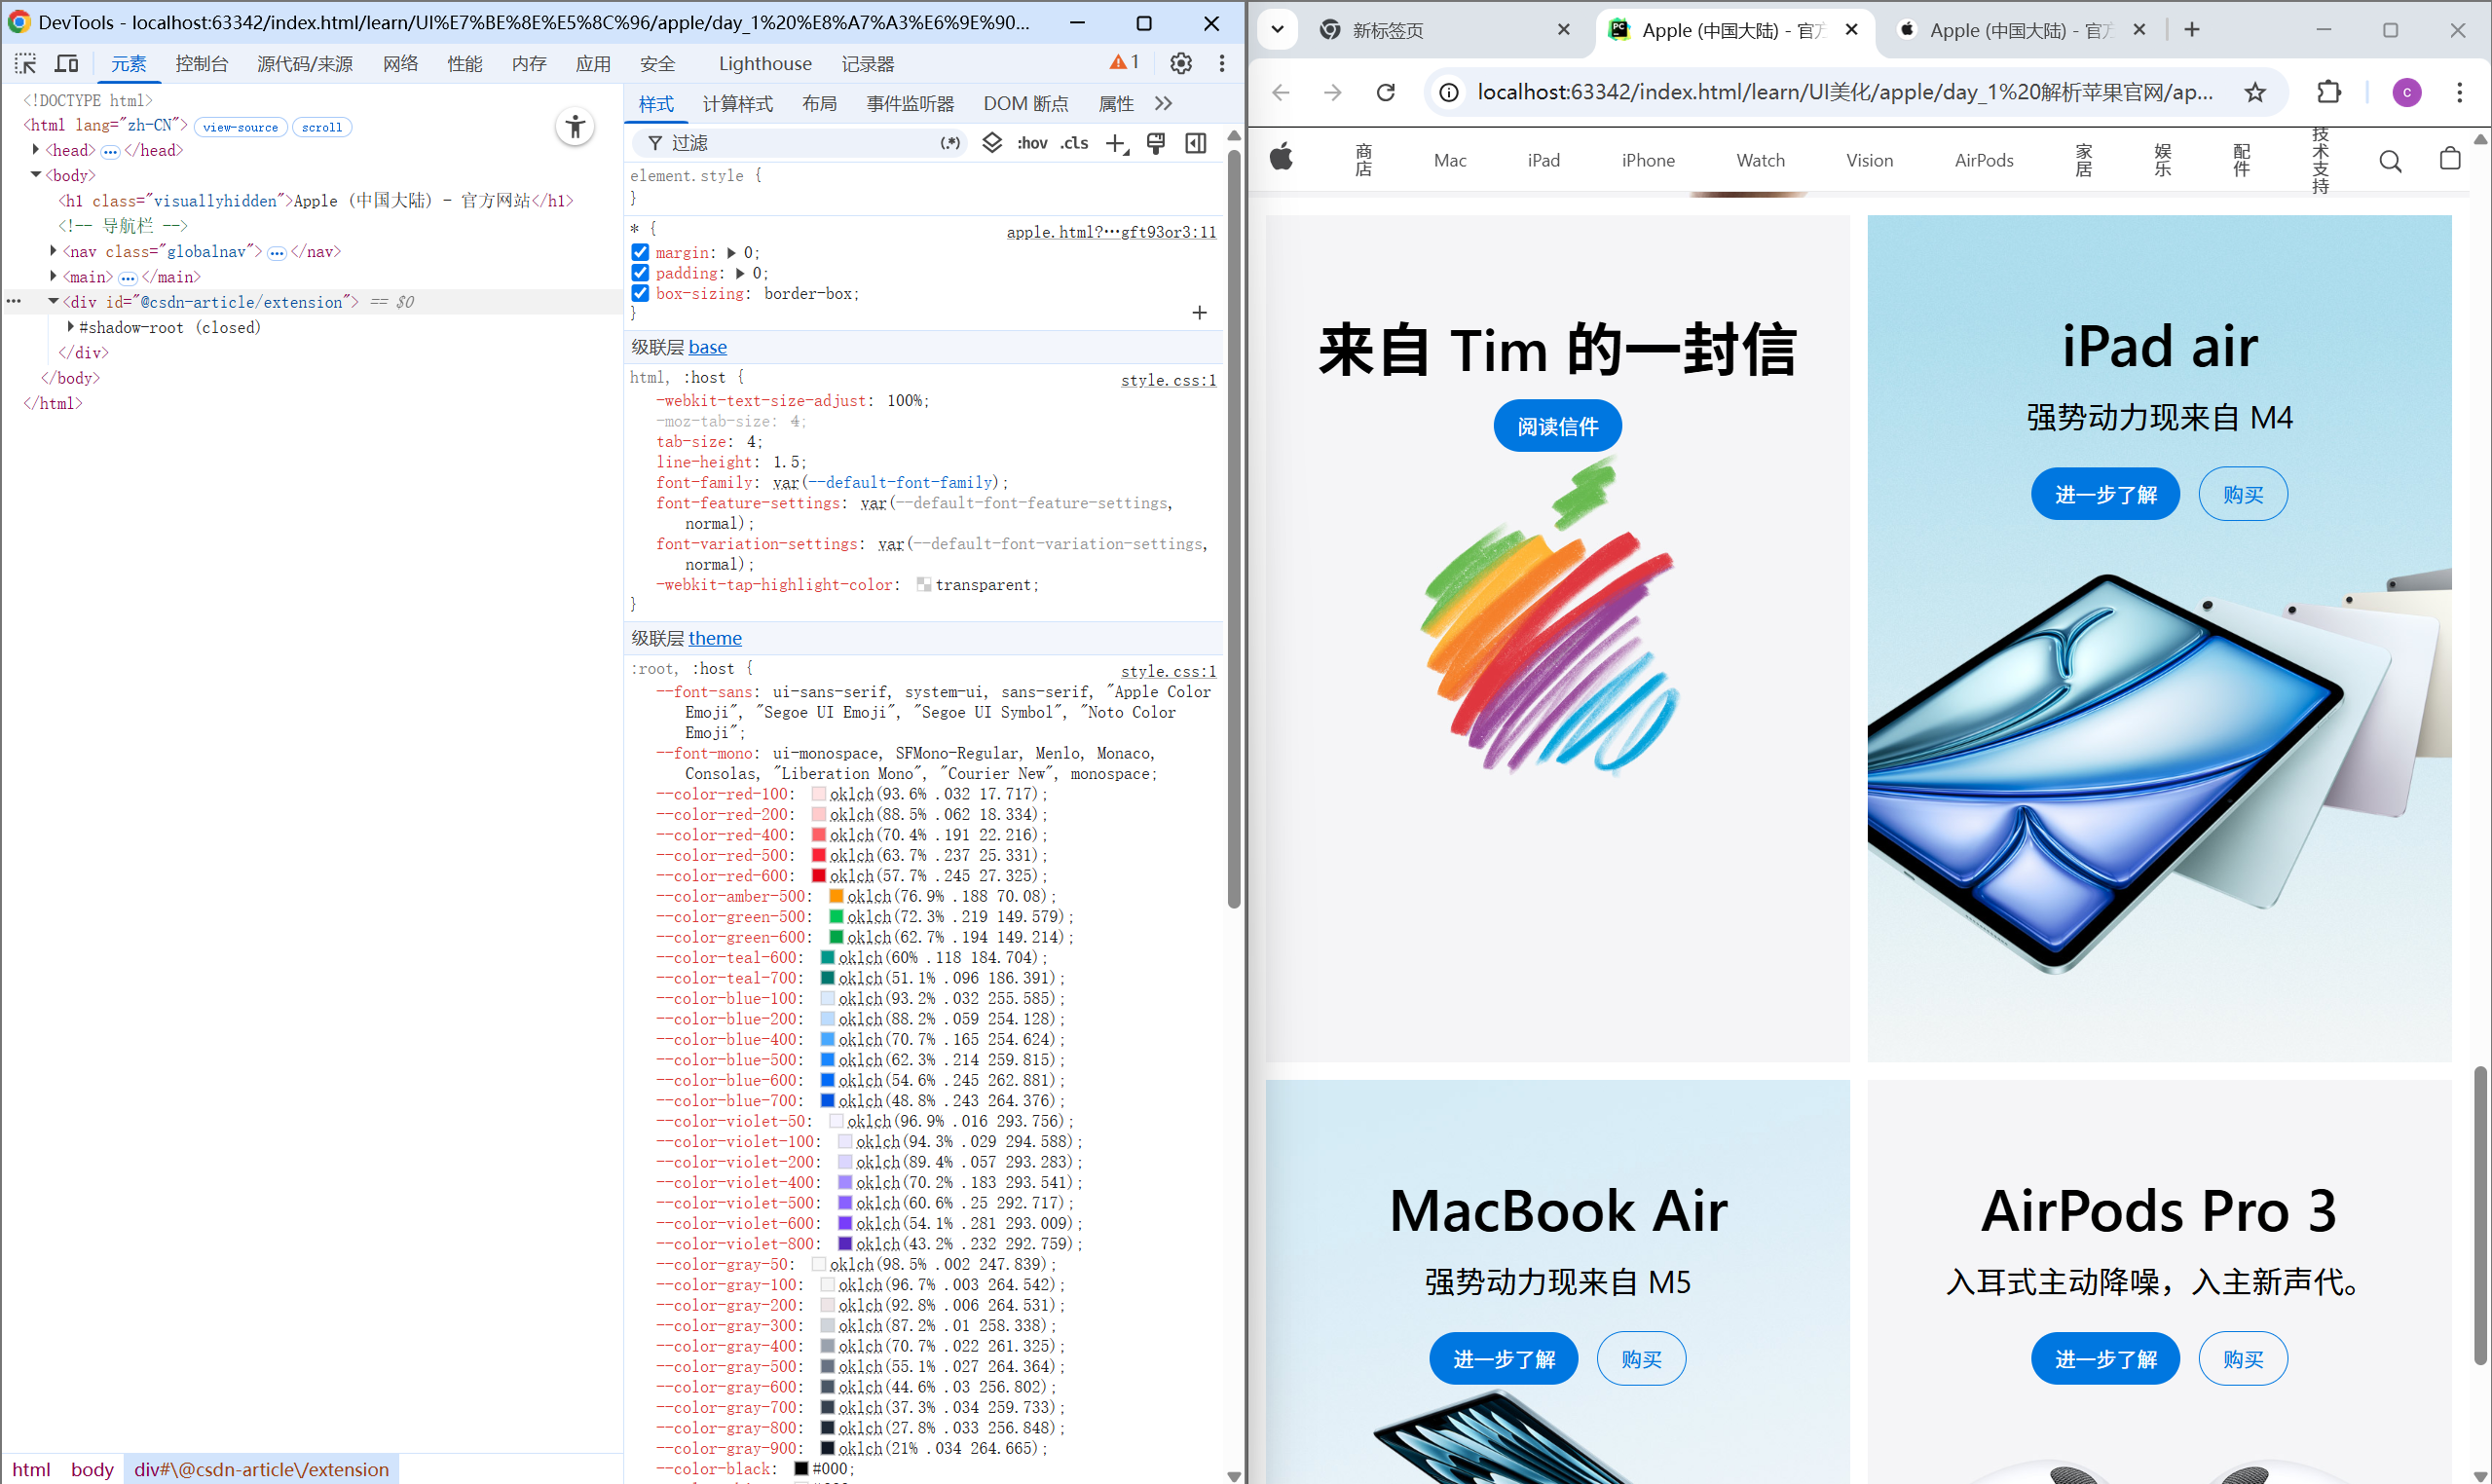The image size is (2492, 1484).
Task: Click the rendering emulation paintbrush icon
Action: tap(1156, 143)
